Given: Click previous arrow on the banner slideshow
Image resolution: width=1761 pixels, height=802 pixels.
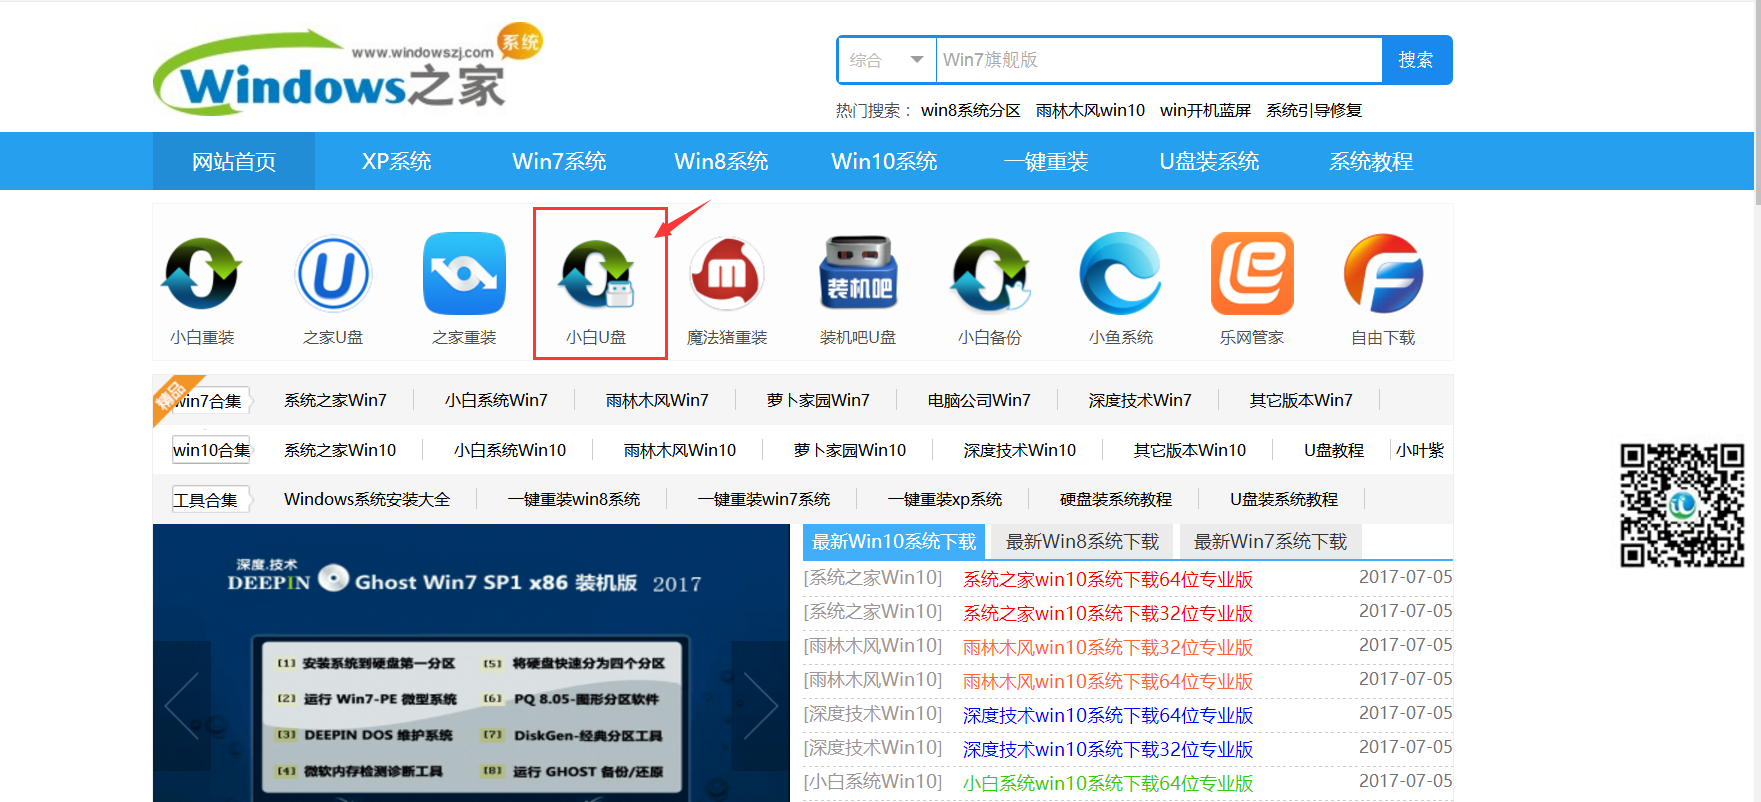Looking at the screenshot, I should (x=182, y=706).
